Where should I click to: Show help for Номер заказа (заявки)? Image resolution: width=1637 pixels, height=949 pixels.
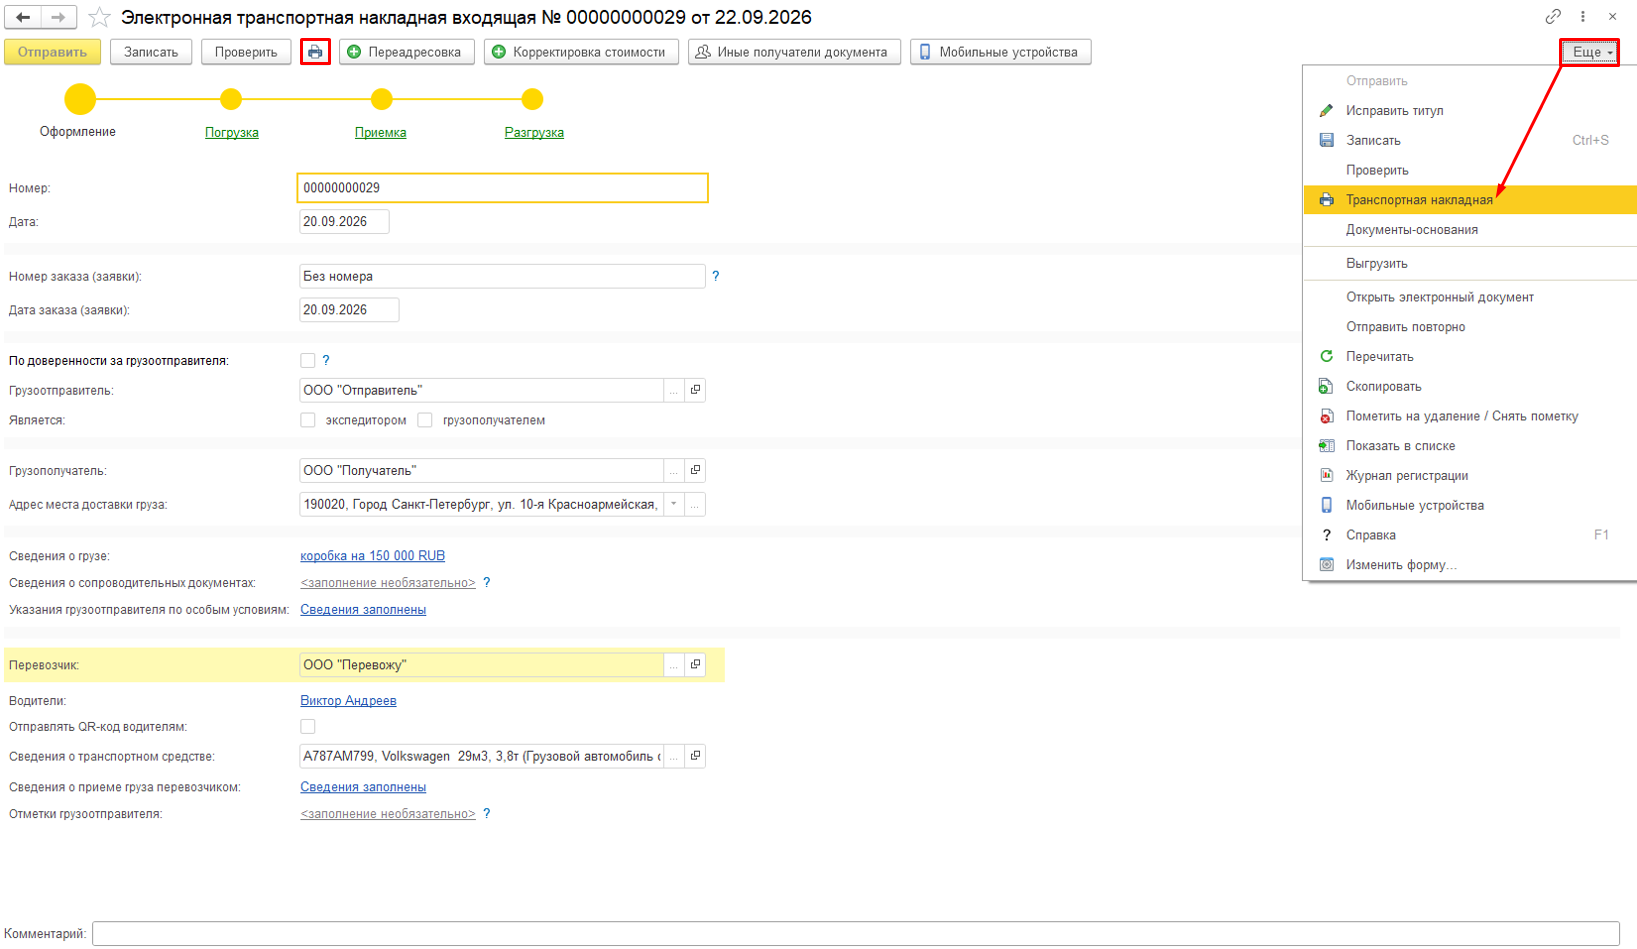[x=716, y=276]
